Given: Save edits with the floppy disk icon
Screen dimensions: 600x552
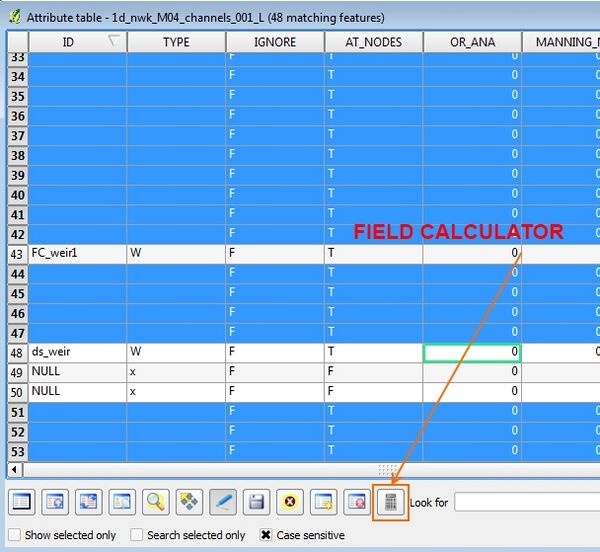Looking at the screenshot, I should tap(256, 502).
